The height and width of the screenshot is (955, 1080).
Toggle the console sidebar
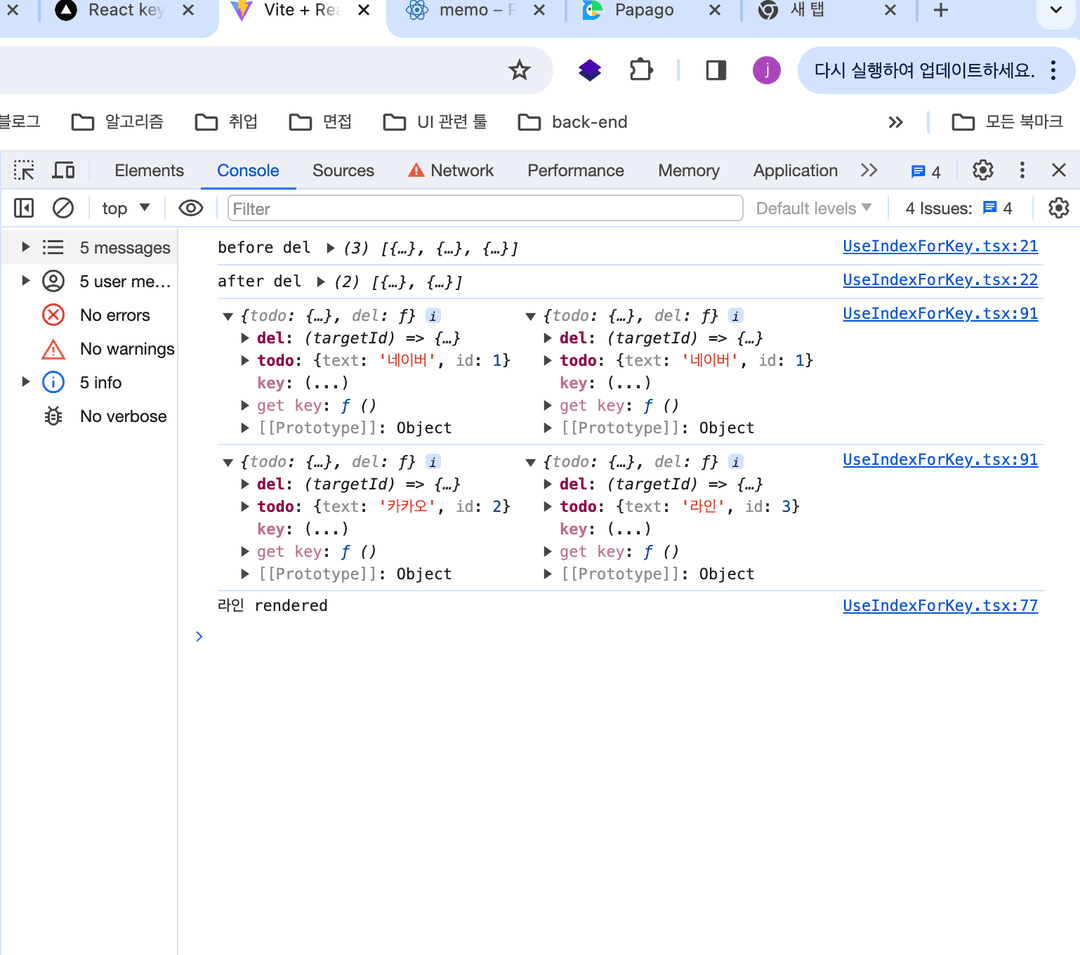point(23,208)
